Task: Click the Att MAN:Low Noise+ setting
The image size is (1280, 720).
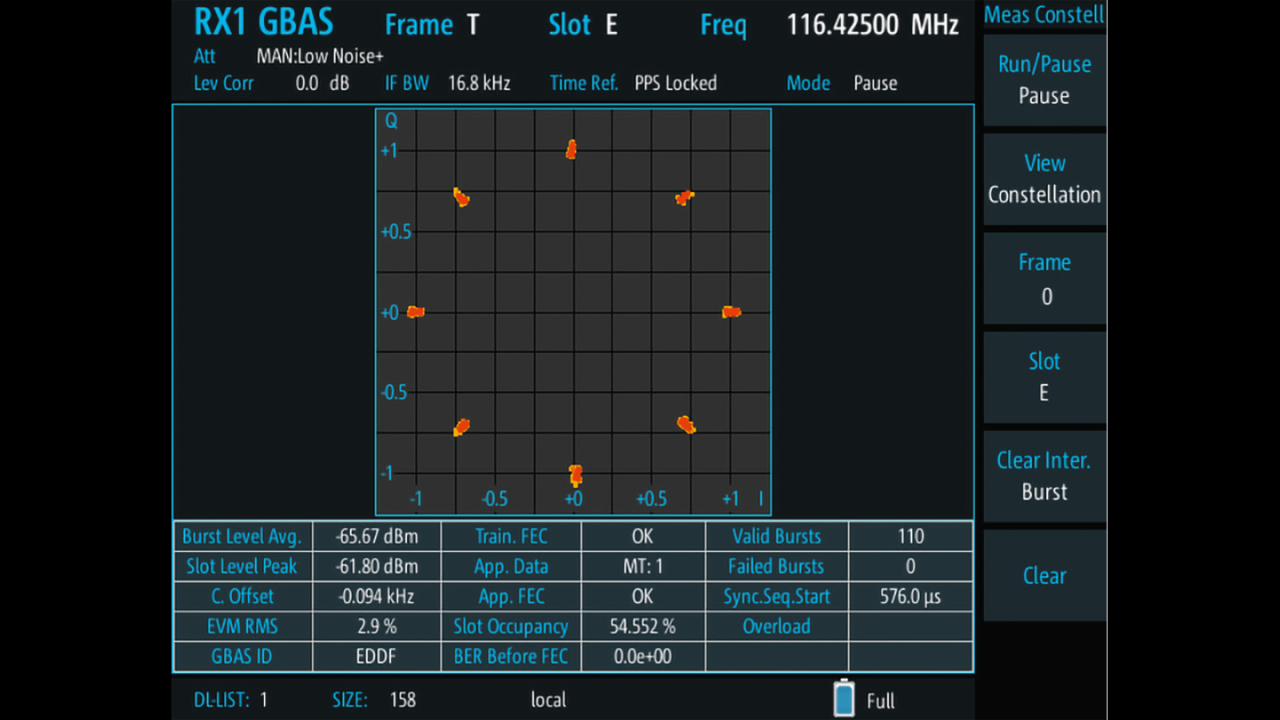Action: (x=289, y=56)
